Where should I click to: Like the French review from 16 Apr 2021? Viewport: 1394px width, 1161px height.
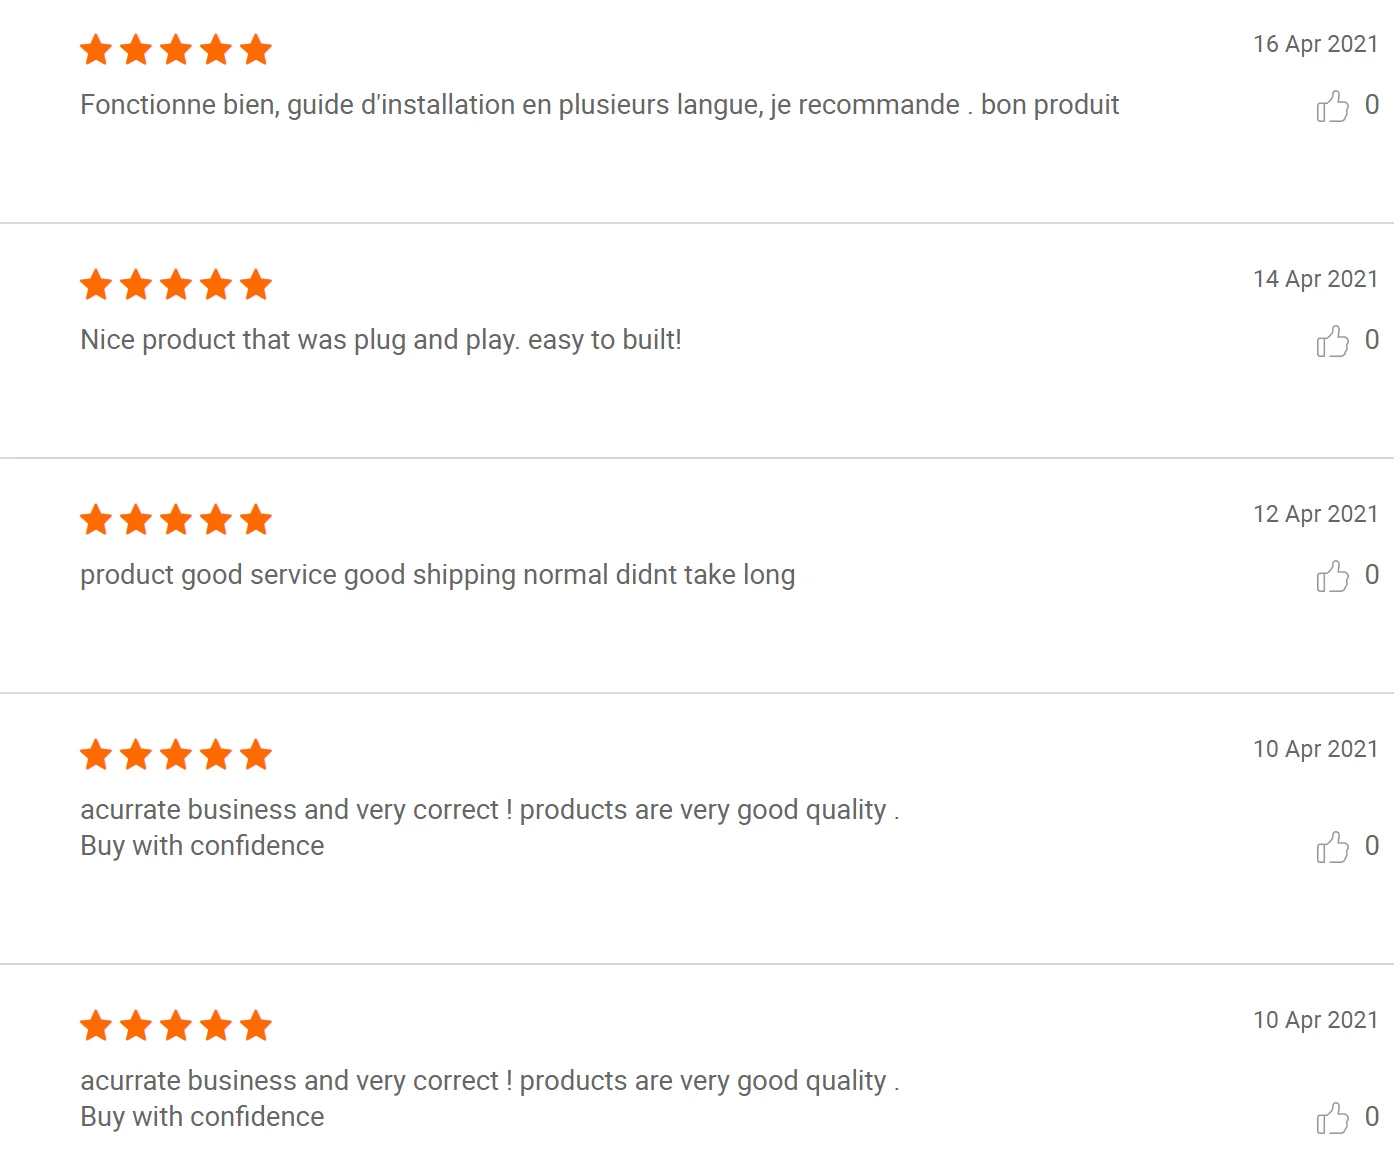tap(1332, 106)
